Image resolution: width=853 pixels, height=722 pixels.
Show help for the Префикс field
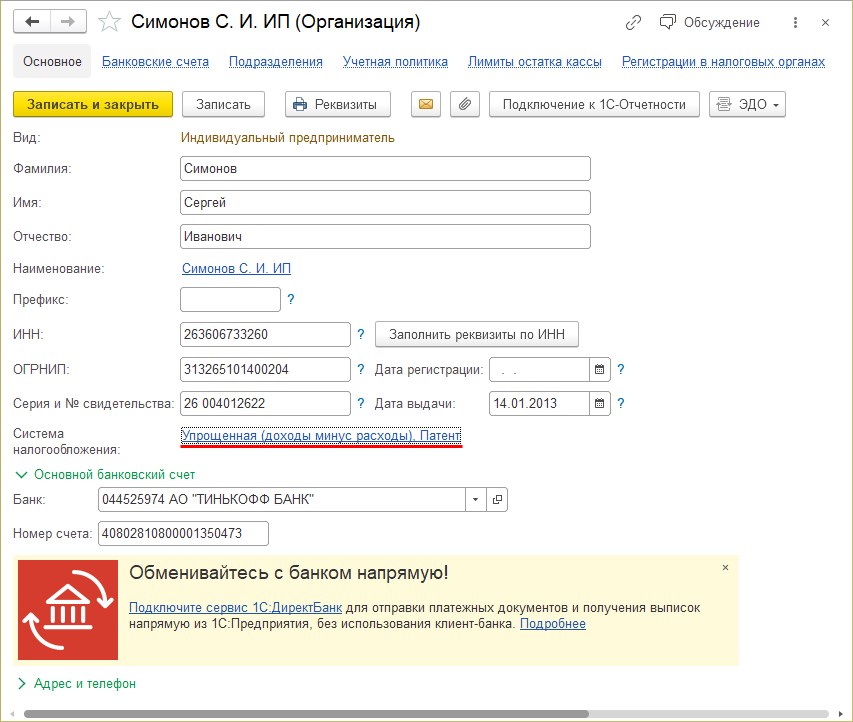pos(291,299)
